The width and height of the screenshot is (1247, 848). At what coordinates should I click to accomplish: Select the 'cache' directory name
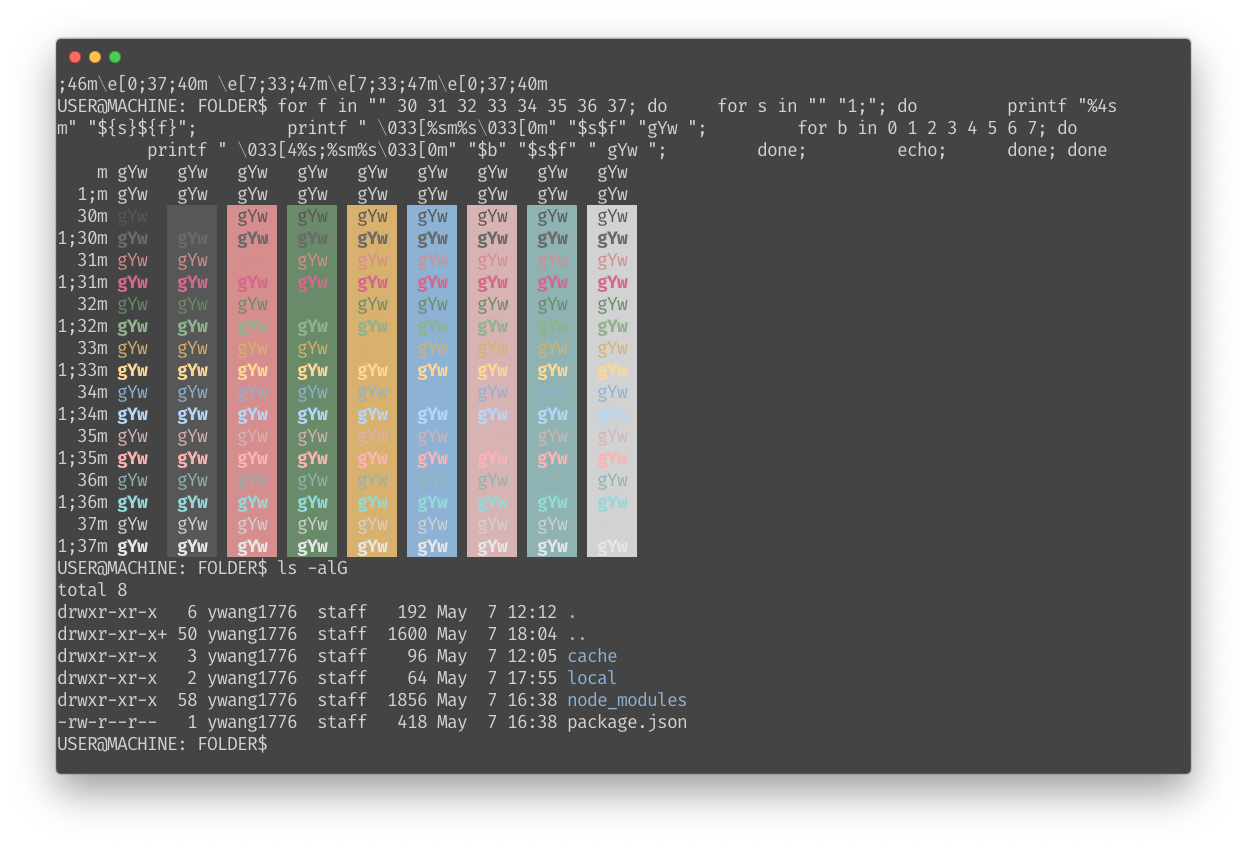[592, 656]
